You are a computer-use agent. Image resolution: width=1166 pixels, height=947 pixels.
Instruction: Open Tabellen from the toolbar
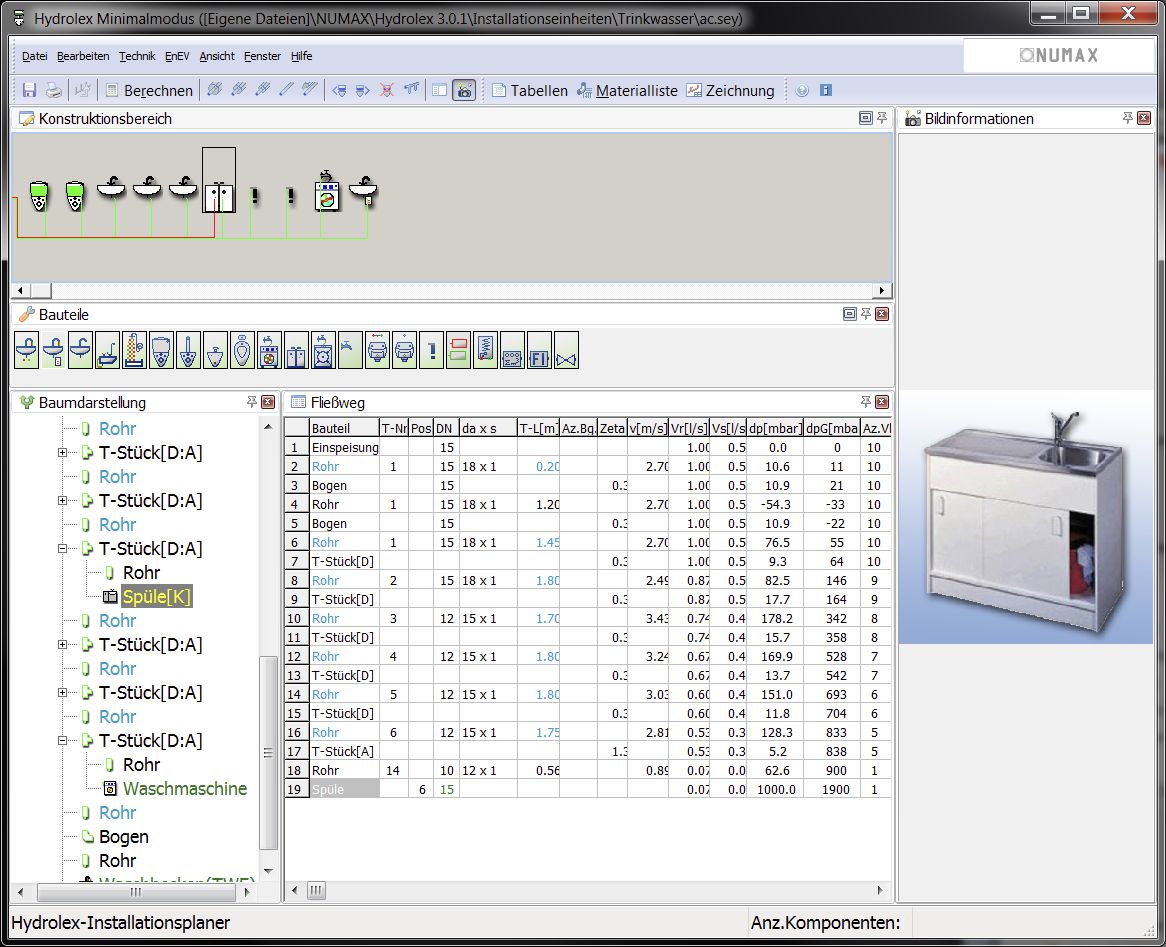point(529,90)
